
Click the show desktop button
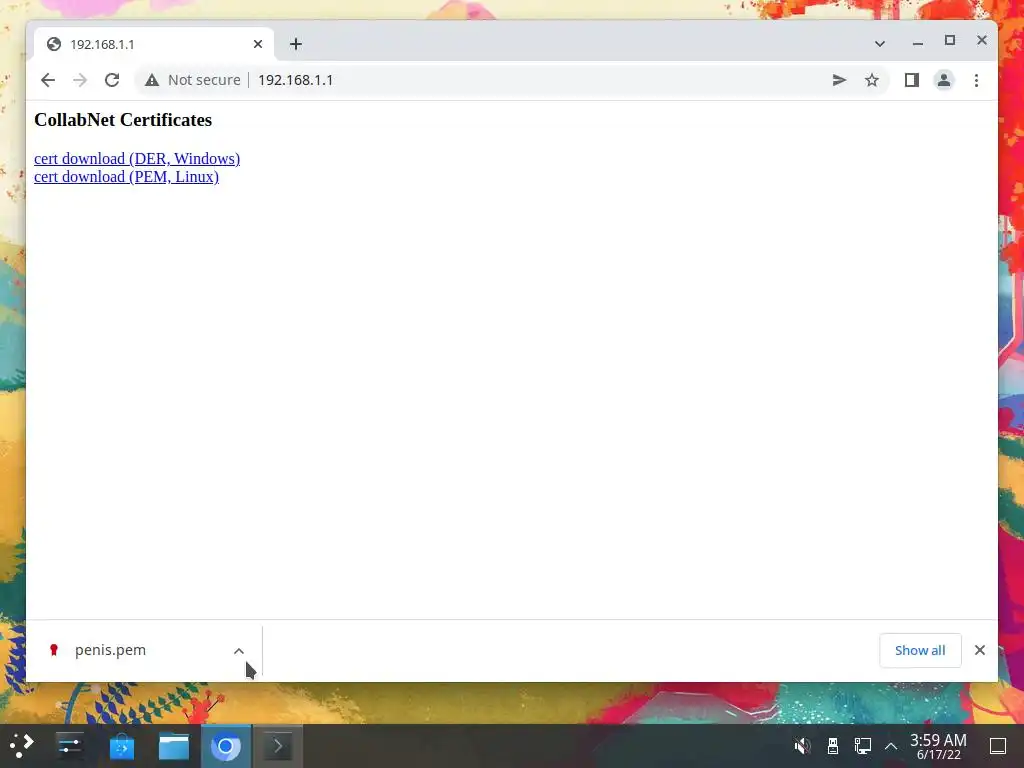click(x=998, y=746)
